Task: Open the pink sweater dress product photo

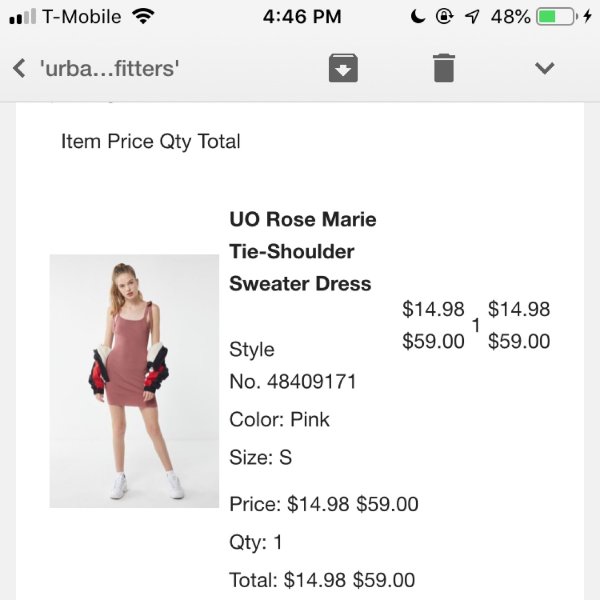Action: pyautogui.click(x=134, y=381)
